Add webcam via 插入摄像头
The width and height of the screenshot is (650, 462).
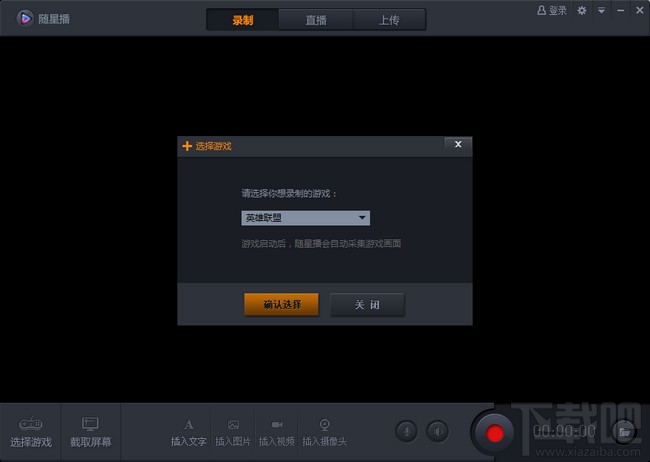[x=324, y=433]
